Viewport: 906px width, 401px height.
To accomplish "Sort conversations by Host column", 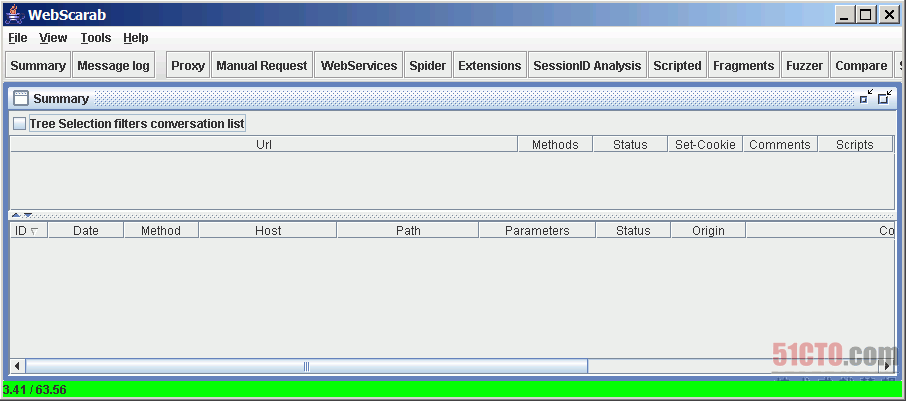I will coord(268,231).
